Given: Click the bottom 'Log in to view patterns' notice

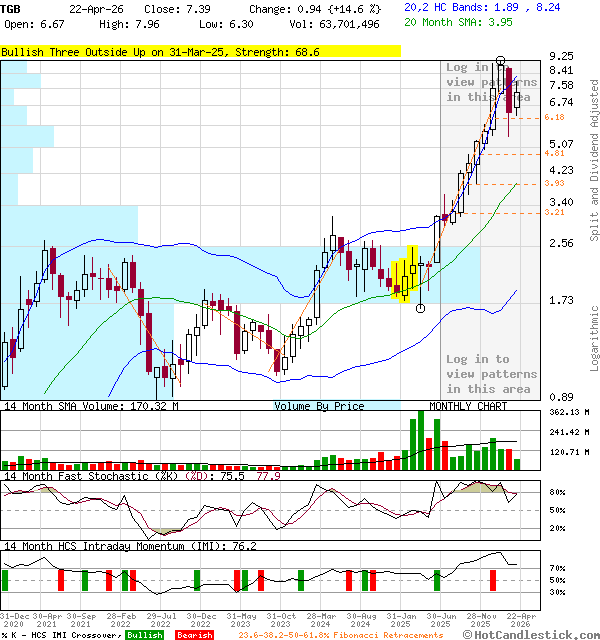Looking at the screenshot, I should (491, 373).
